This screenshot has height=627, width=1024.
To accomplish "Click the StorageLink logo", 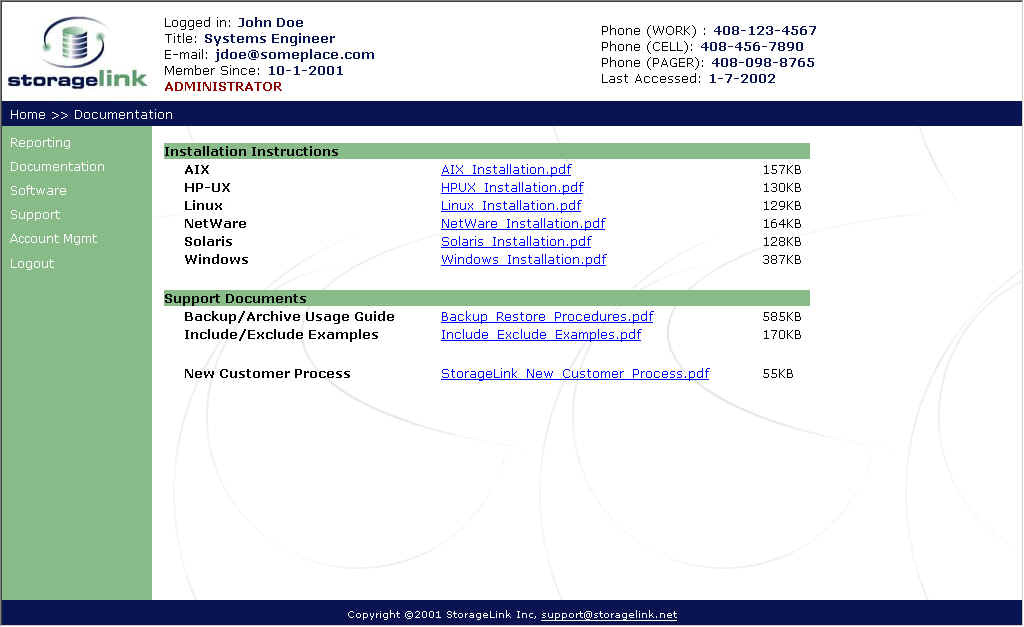I will tap(77, 52).
